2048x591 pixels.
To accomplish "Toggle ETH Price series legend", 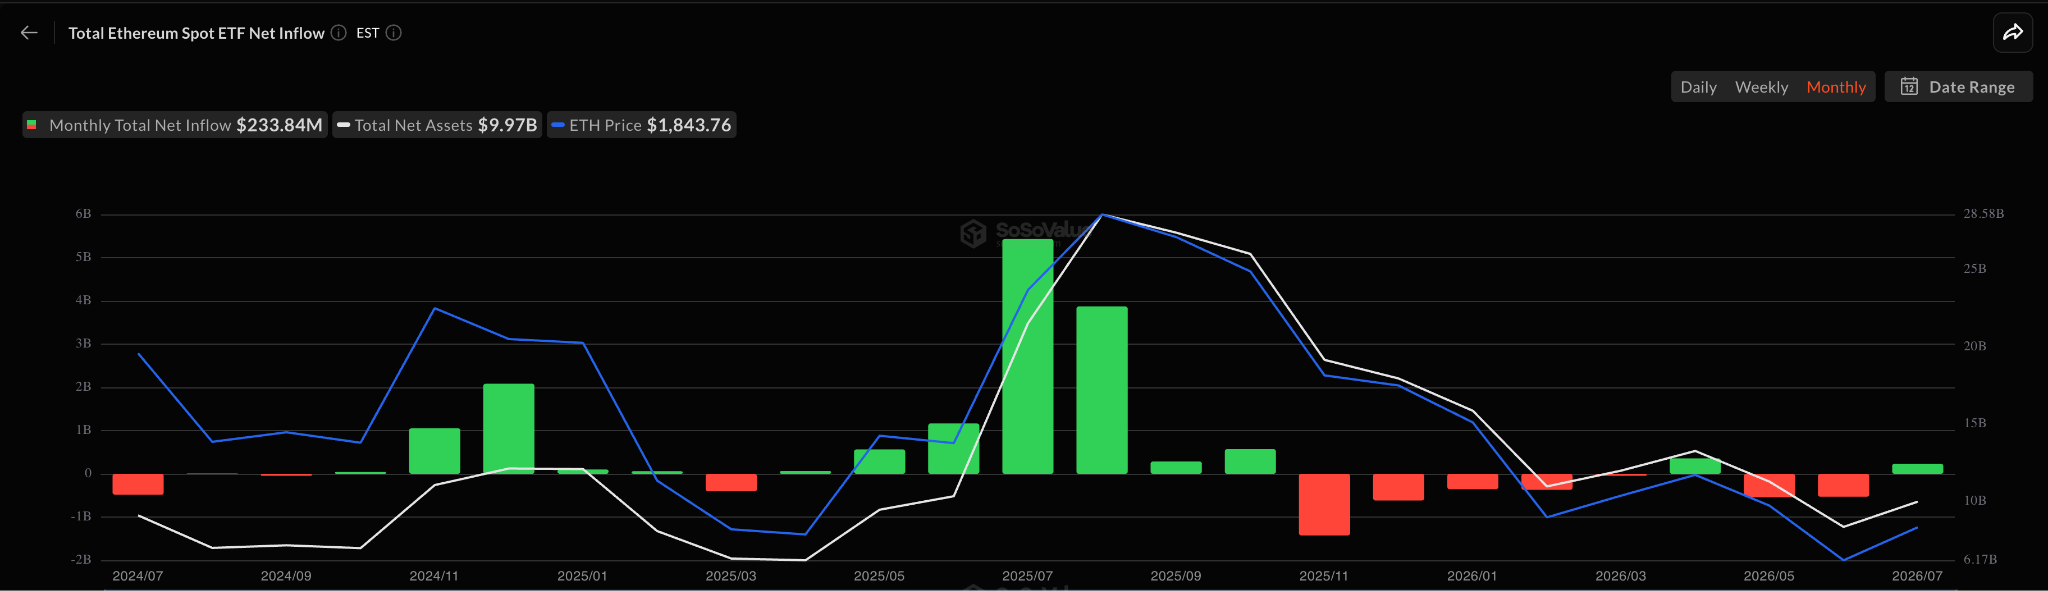I will click(x=641, y=125).
